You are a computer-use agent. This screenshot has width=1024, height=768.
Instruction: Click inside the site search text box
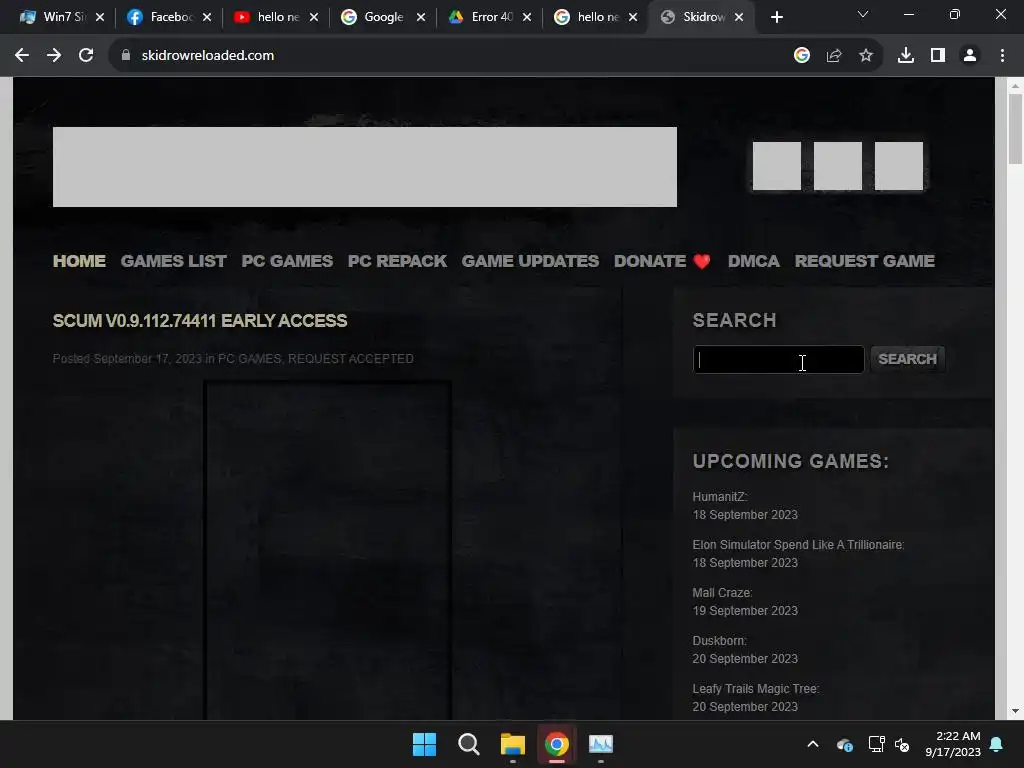coord(778,359)
